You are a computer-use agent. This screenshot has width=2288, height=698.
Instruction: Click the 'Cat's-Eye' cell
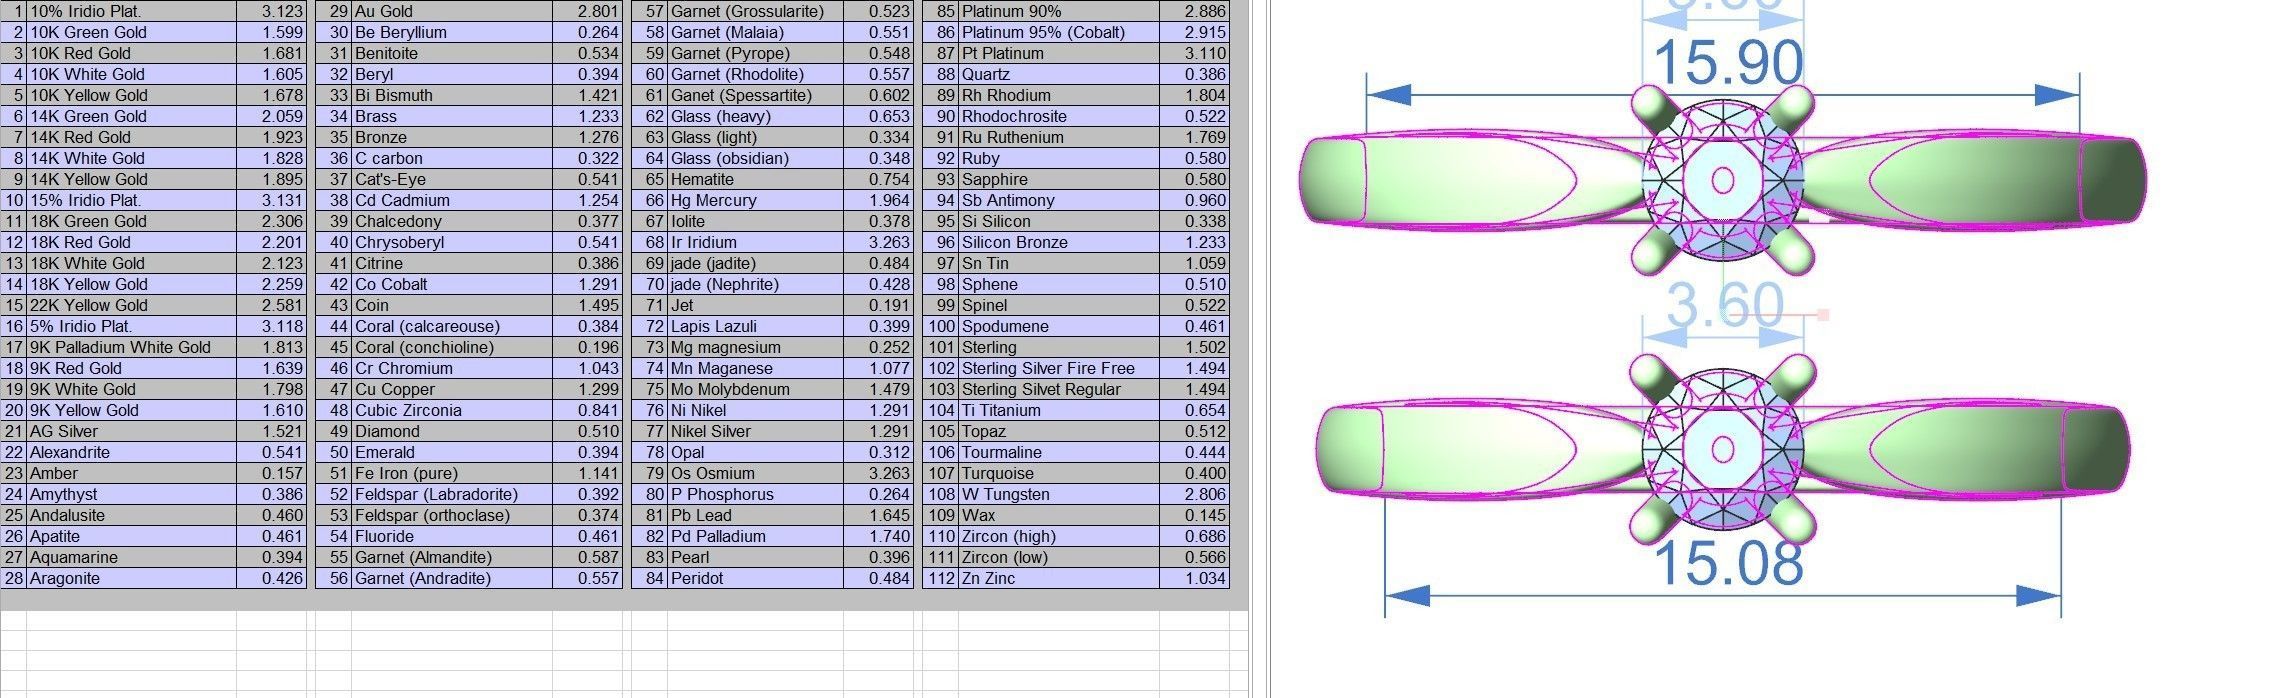coord(452,179)
